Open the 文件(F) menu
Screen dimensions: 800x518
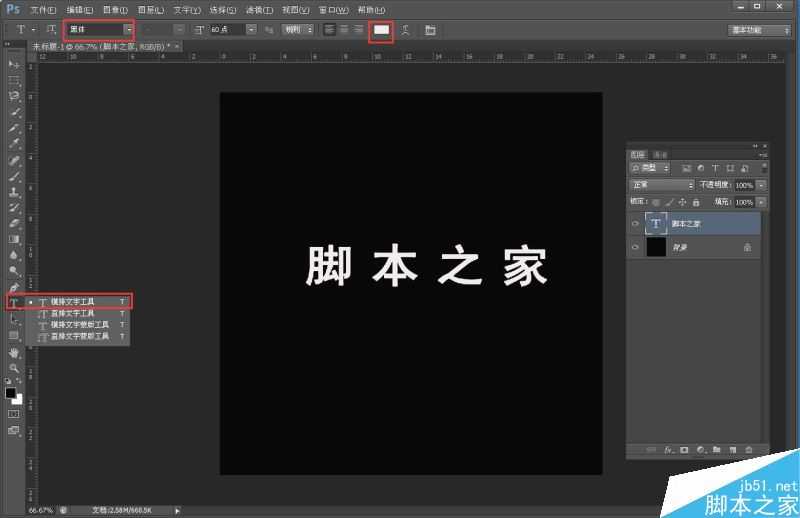click(x=42, y=10)
